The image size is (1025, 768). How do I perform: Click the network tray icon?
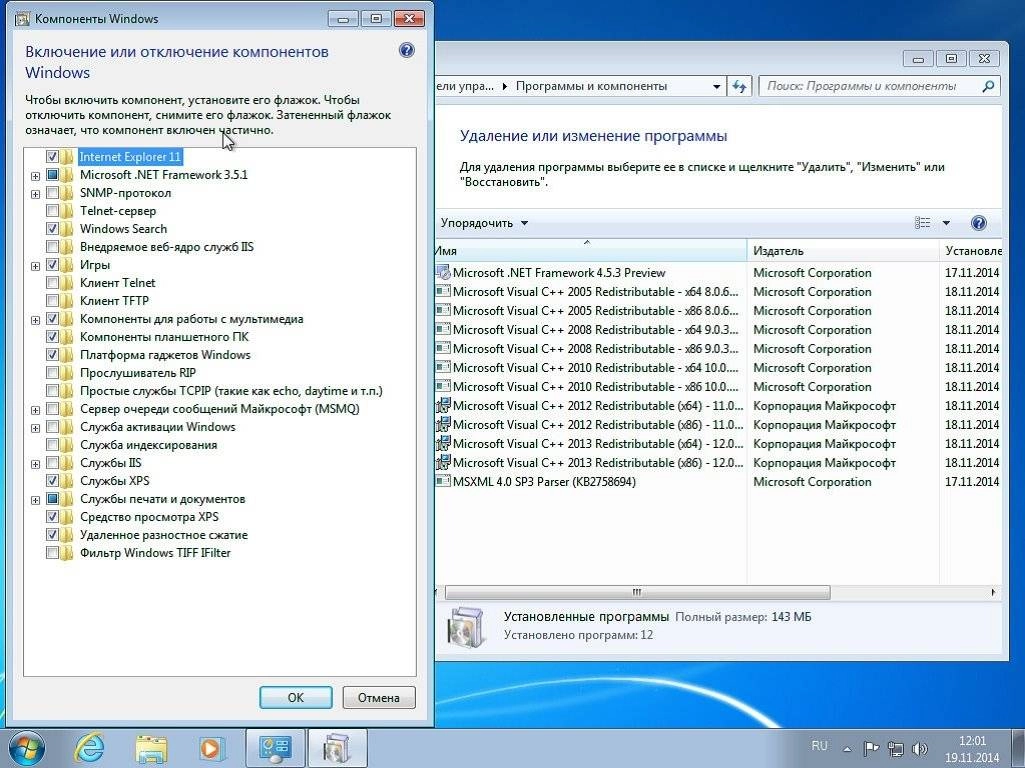[896, 749]
